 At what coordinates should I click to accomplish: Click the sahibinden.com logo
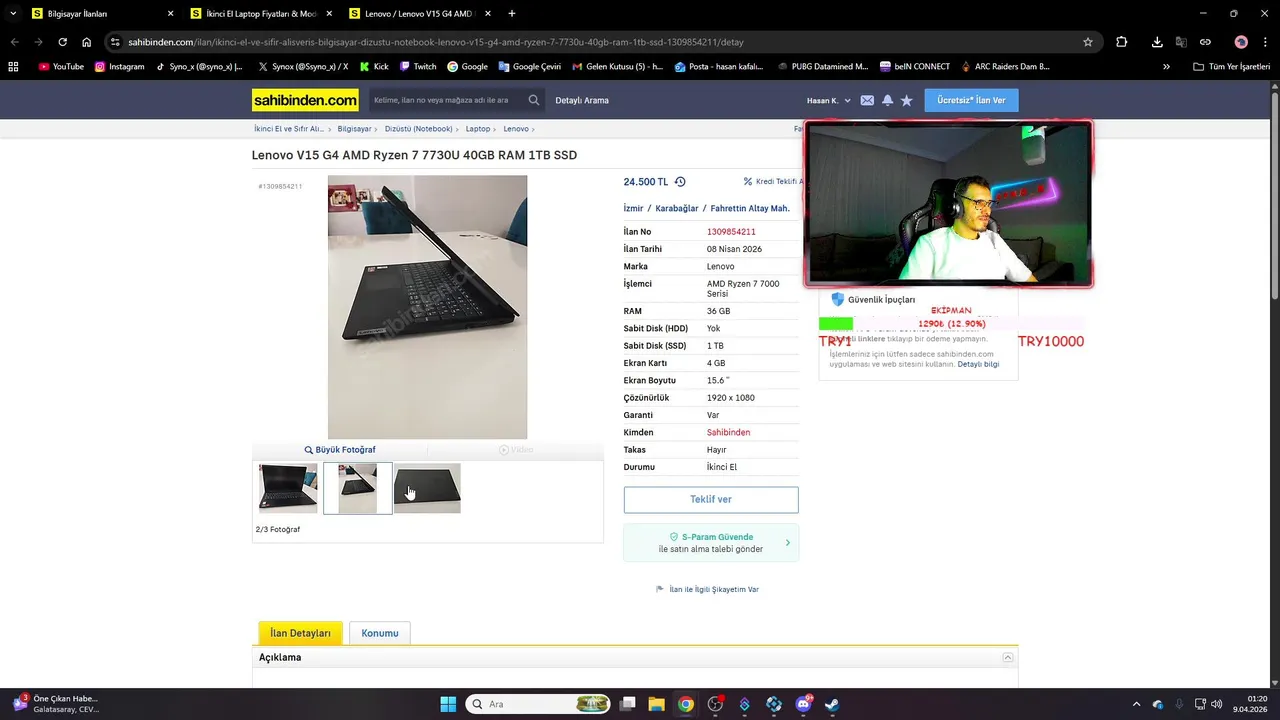(305, 100)
